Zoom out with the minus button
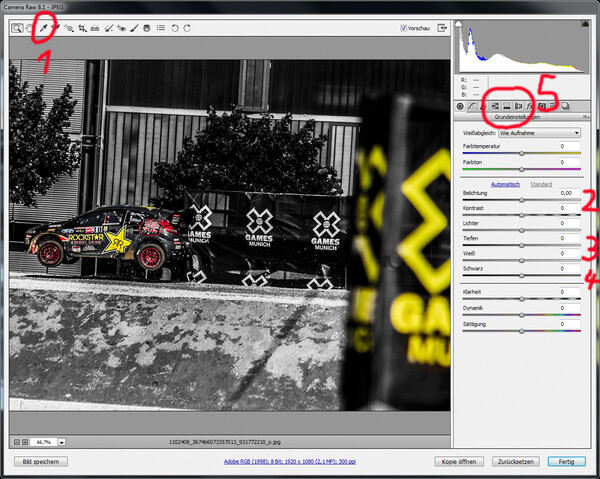600x479 pixels. point(16,442)
